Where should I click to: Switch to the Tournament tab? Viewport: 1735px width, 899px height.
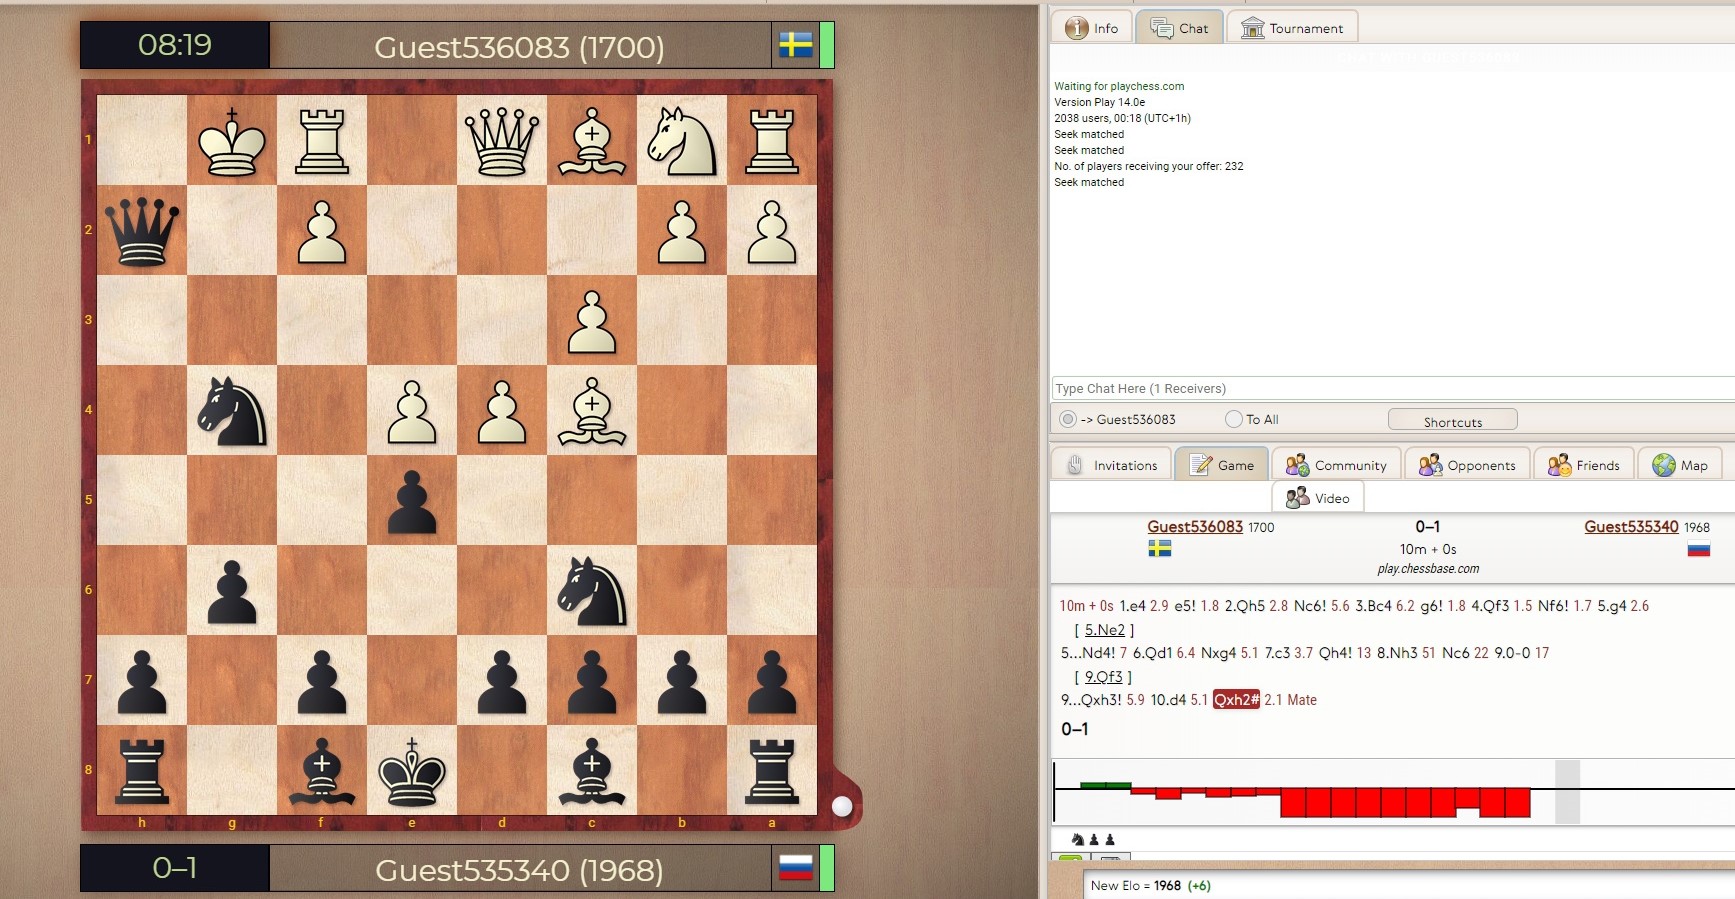pos(1292,28)
